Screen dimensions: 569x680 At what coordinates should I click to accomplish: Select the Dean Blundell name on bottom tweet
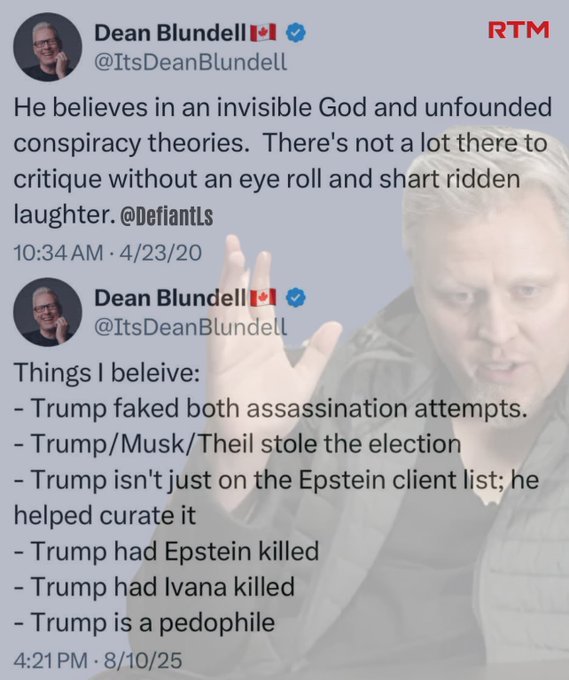click(x=170, y=298)
